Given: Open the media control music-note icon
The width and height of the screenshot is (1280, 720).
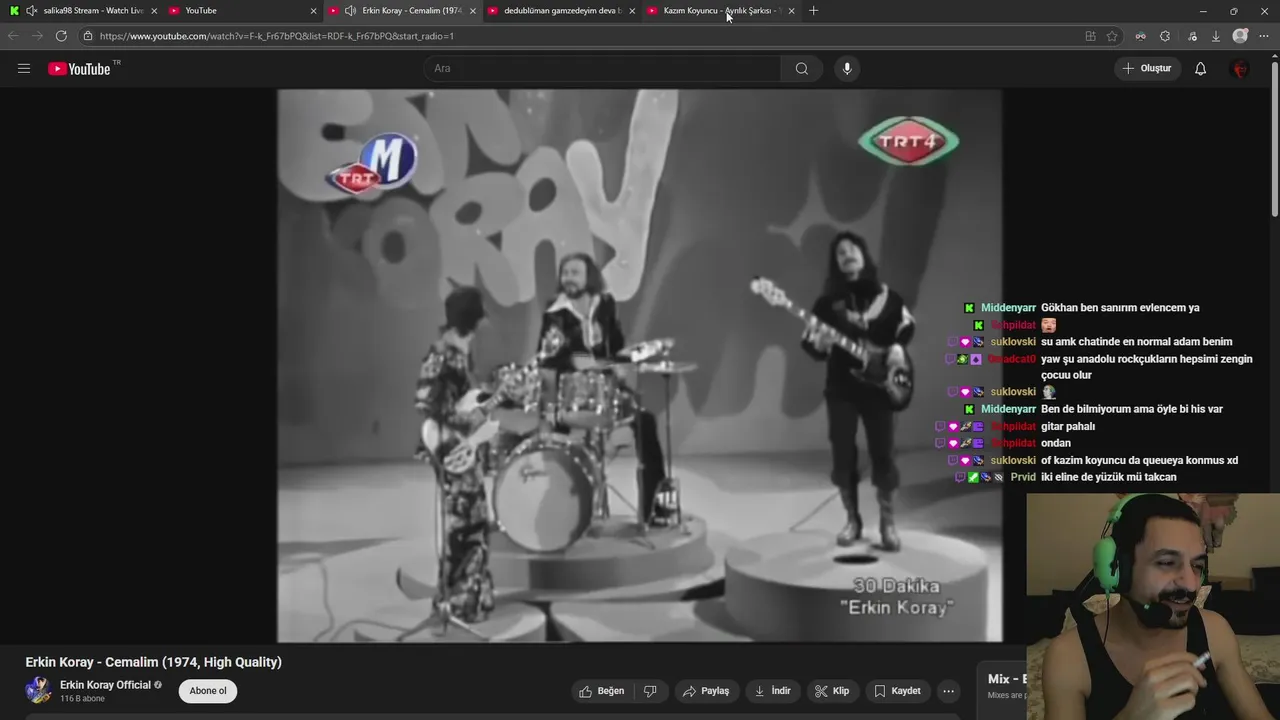Looking at the screenshot, I should pyautogui.click(x=1192, y=36).
